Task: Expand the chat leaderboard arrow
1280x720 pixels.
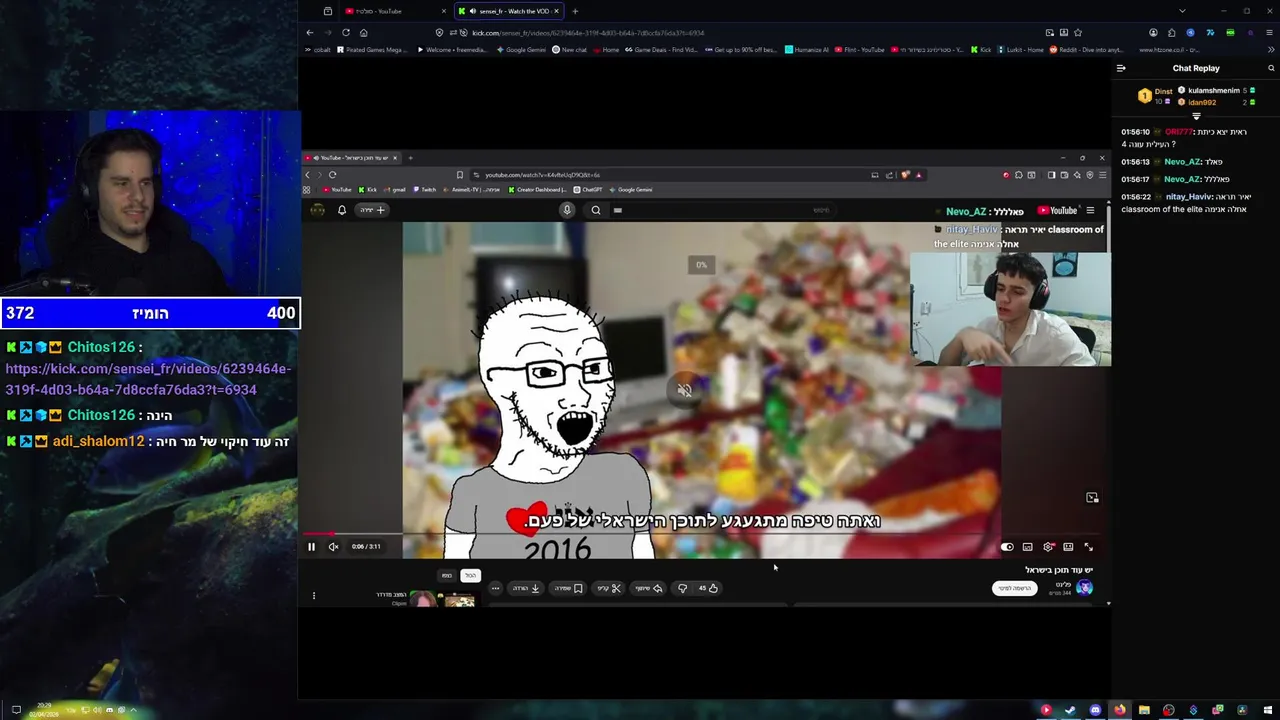Action: pos(1196,116)
